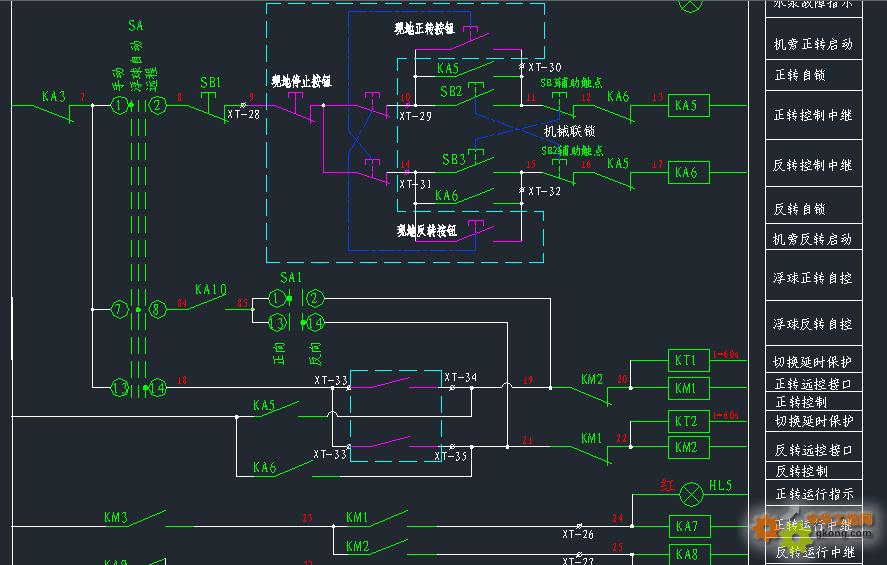Click the XT-26 terminal label
This screenshot has width=887, height=565.
[578, 534]
